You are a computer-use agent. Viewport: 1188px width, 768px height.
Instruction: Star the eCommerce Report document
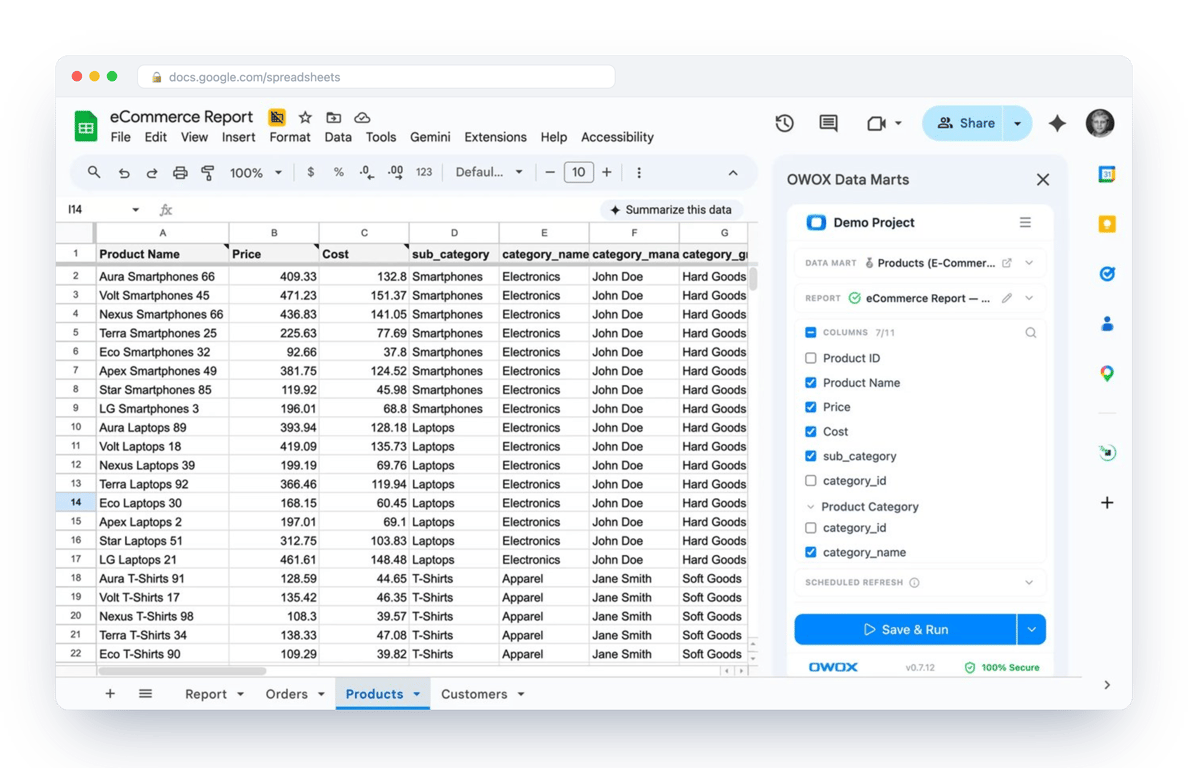305,117
